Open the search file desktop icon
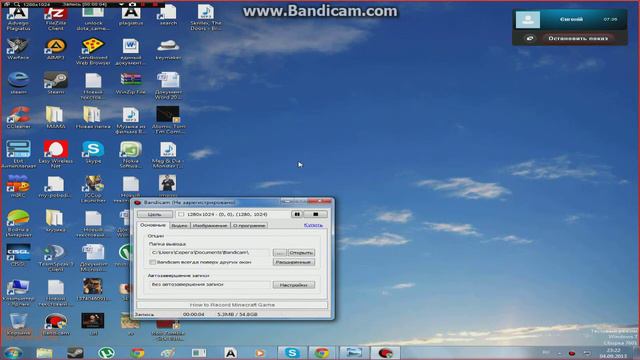Screen dimensions: 640x360 click(x=168, y=16)
